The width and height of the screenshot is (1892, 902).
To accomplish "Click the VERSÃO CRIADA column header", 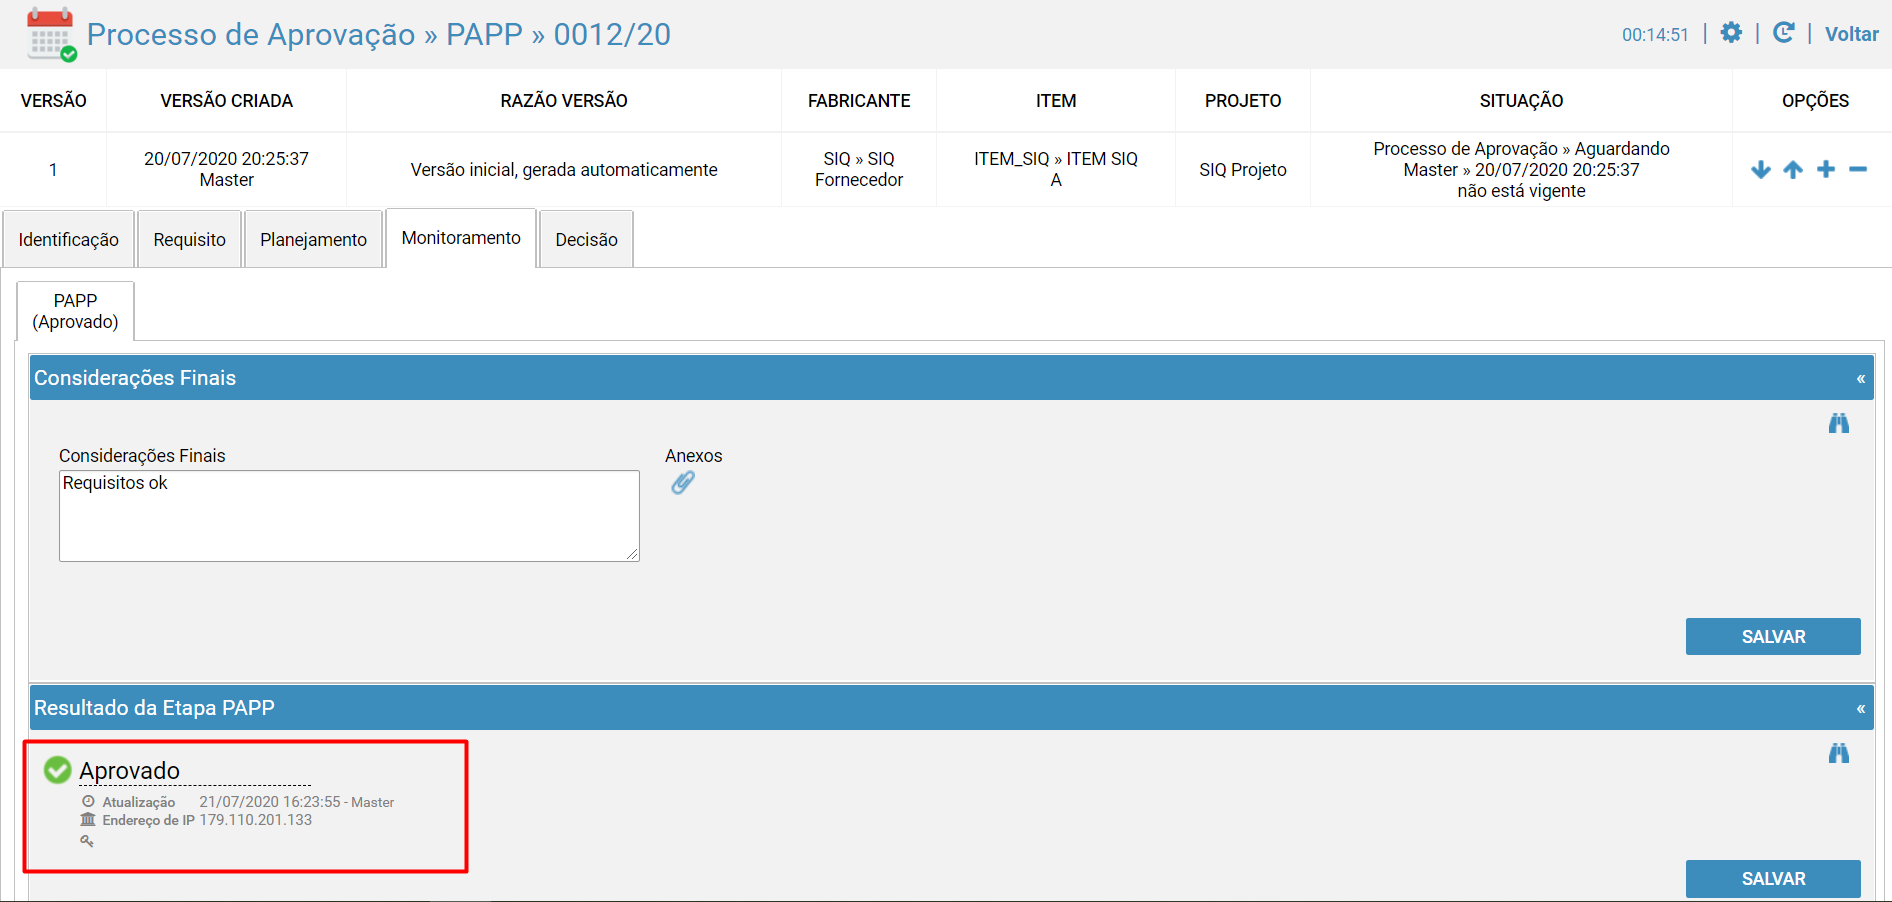I will point(227,101).
